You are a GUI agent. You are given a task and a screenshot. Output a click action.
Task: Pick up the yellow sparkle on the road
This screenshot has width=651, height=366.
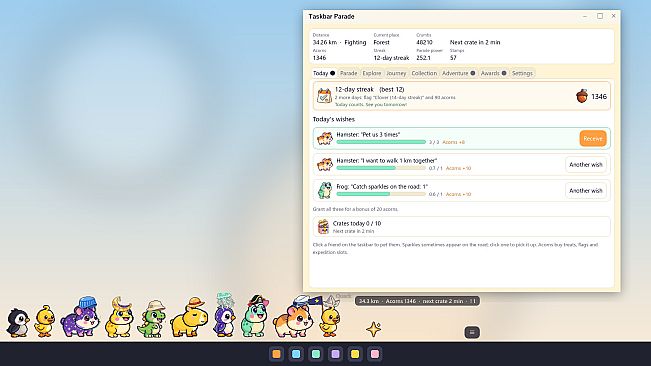[374, 329]
